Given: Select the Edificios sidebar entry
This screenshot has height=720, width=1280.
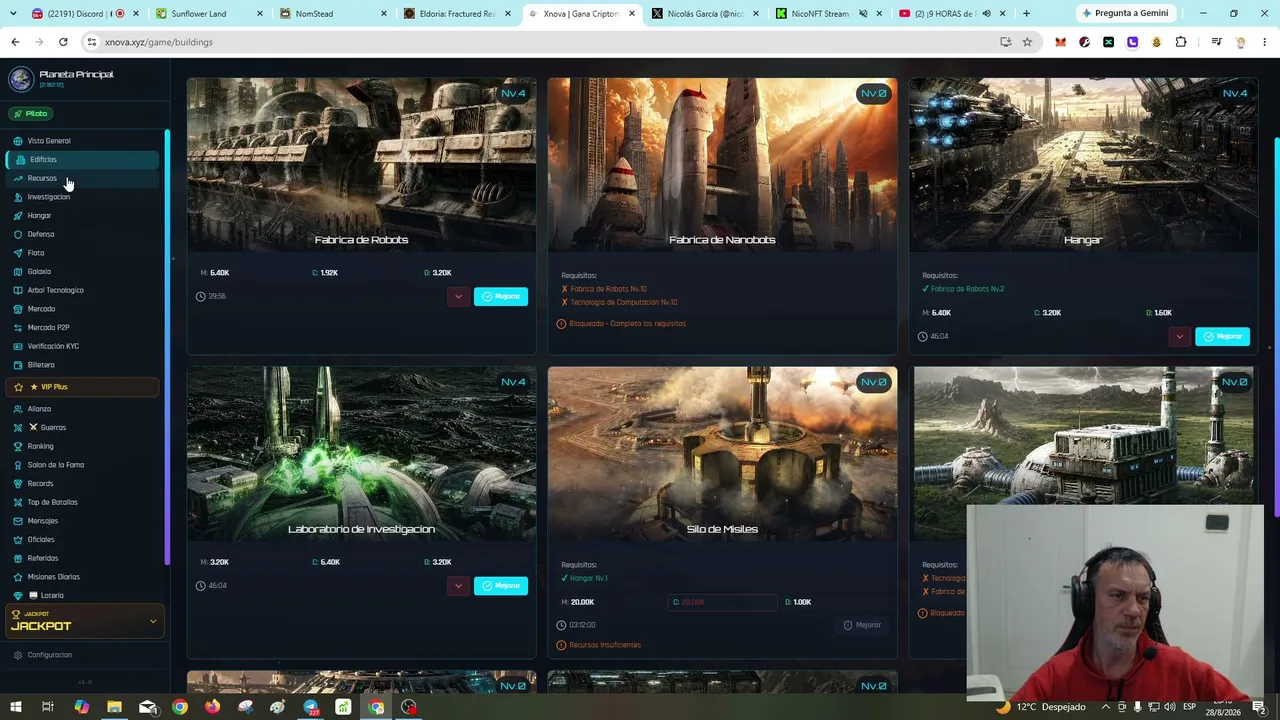Looking at the screenshot, I should click(82, 160).
